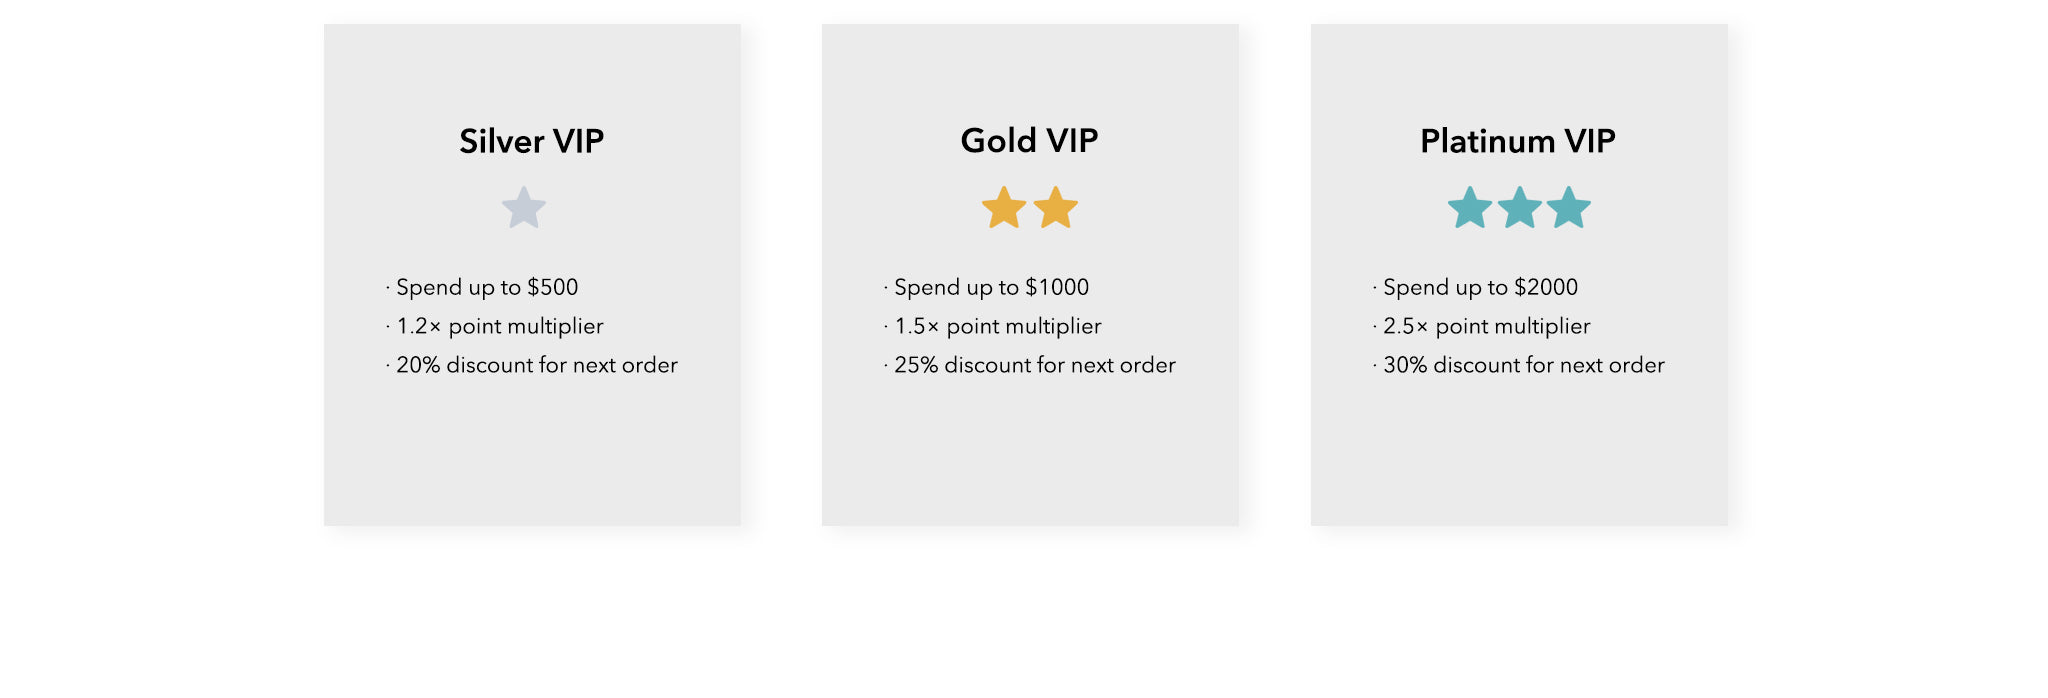Select the Gold VIP heading

coord(1029,141)
